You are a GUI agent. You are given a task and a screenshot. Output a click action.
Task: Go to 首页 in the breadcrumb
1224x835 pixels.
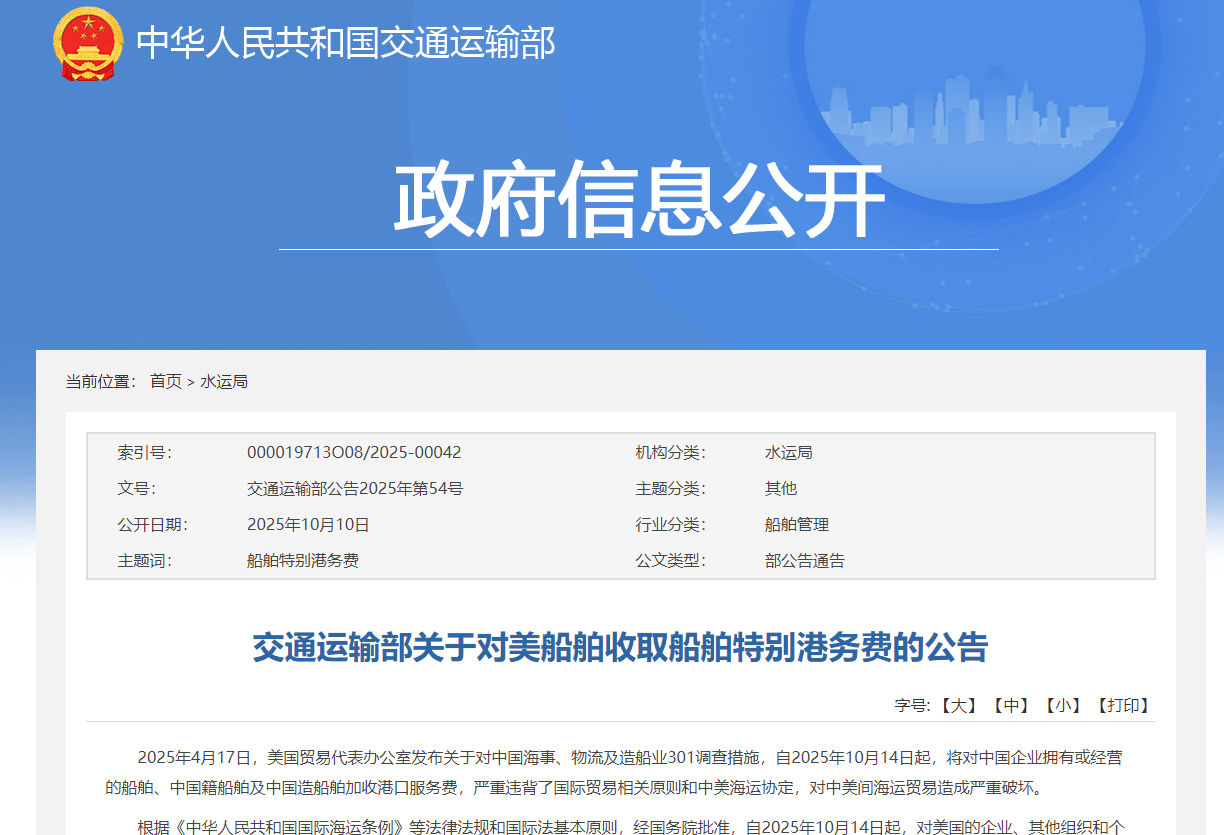(166, 381)
